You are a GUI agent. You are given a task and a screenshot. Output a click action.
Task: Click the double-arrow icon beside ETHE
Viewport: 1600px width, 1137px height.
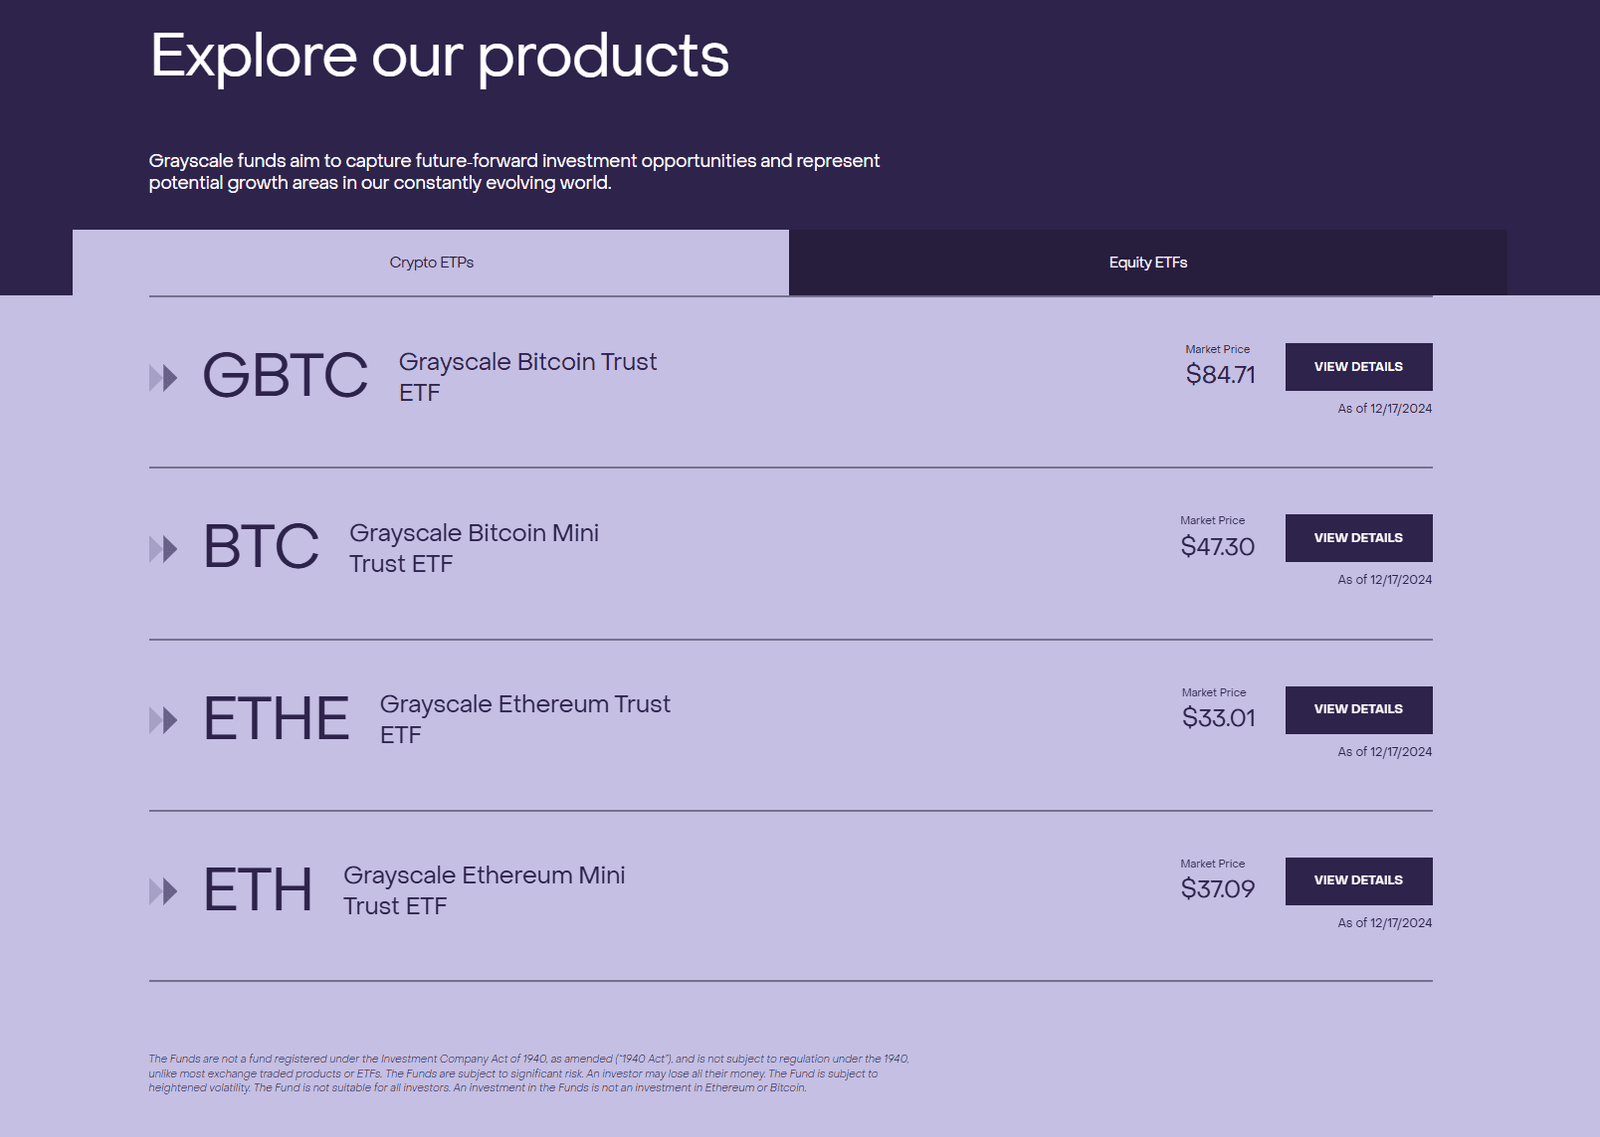[163, 720]
